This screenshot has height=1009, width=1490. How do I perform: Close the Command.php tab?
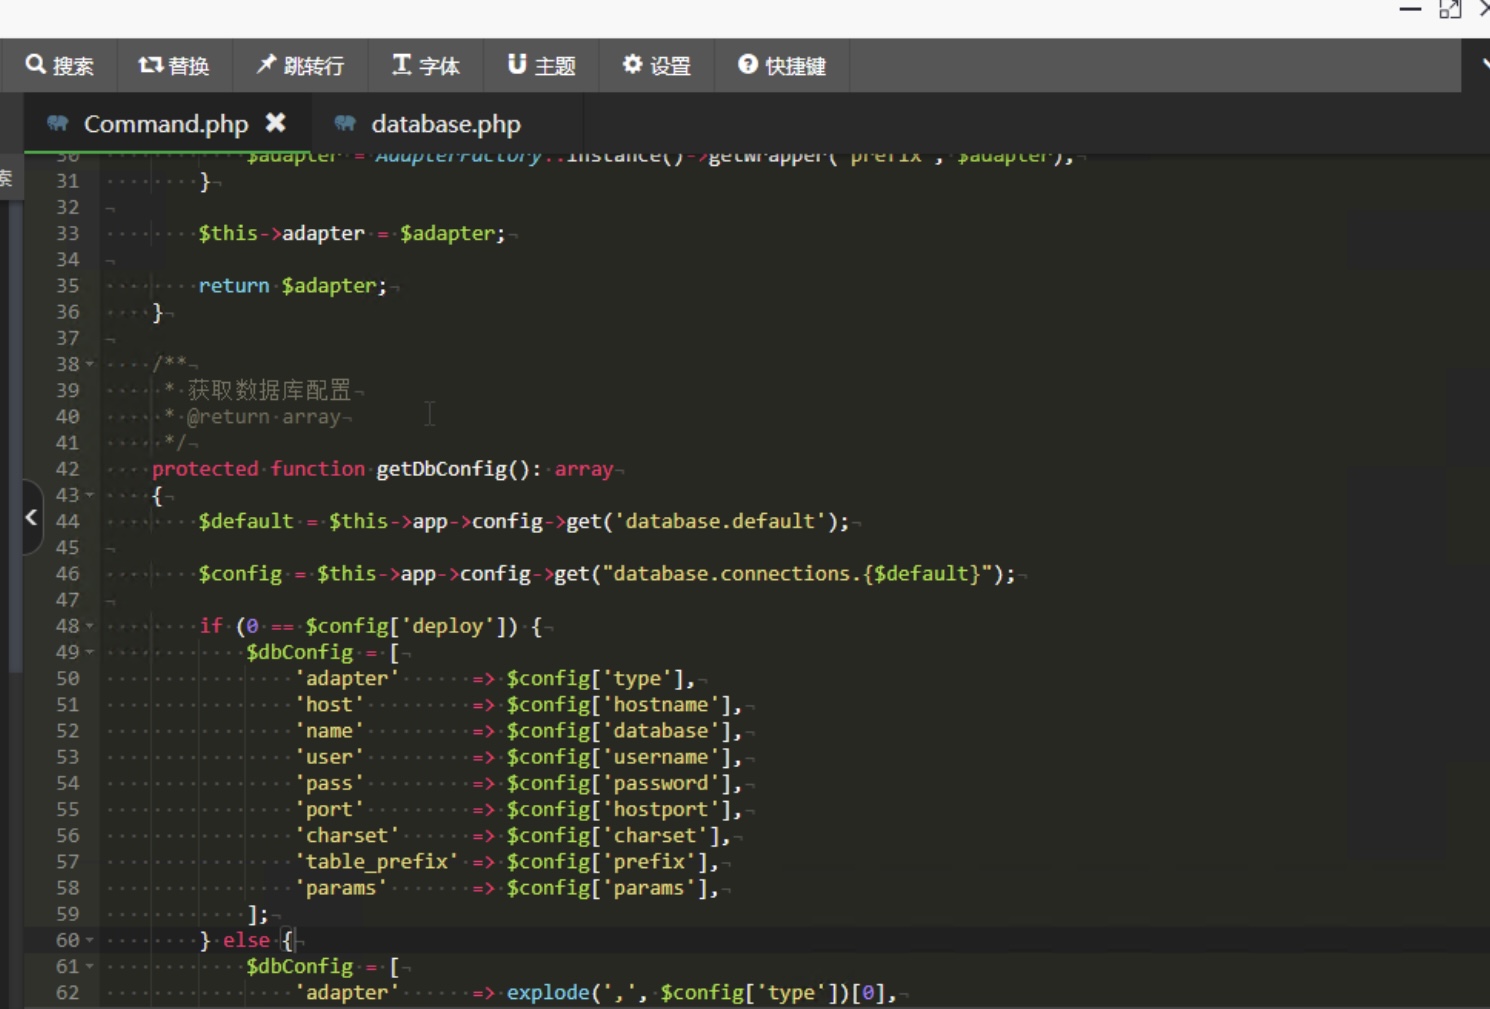[x=277, y=122]
